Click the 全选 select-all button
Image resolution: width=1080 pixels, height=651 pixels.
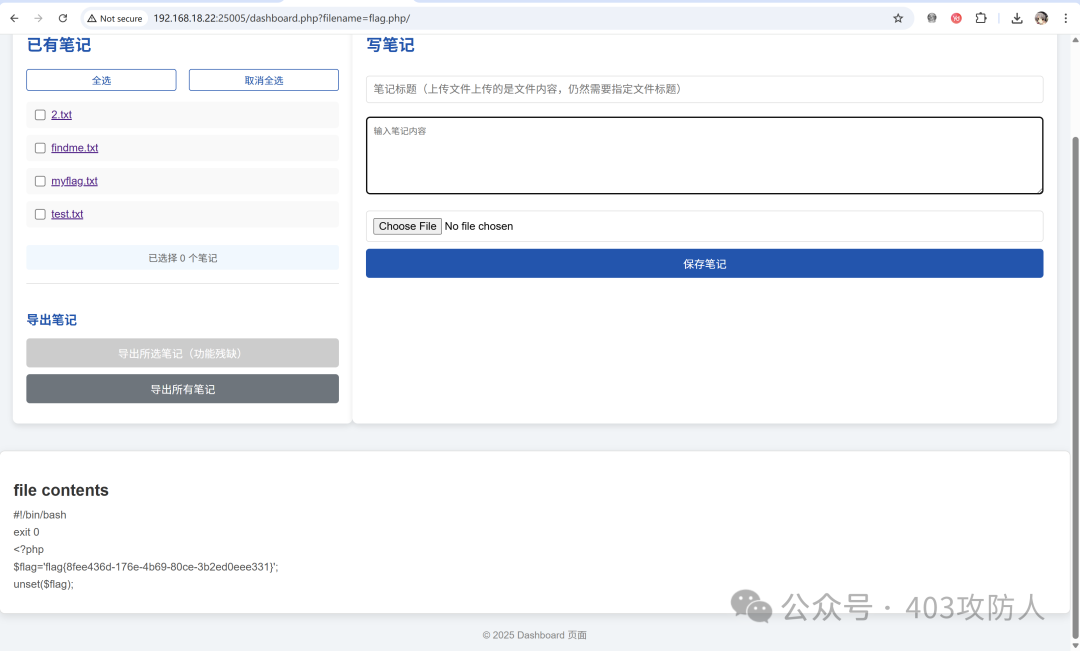[x=101, y=80]
